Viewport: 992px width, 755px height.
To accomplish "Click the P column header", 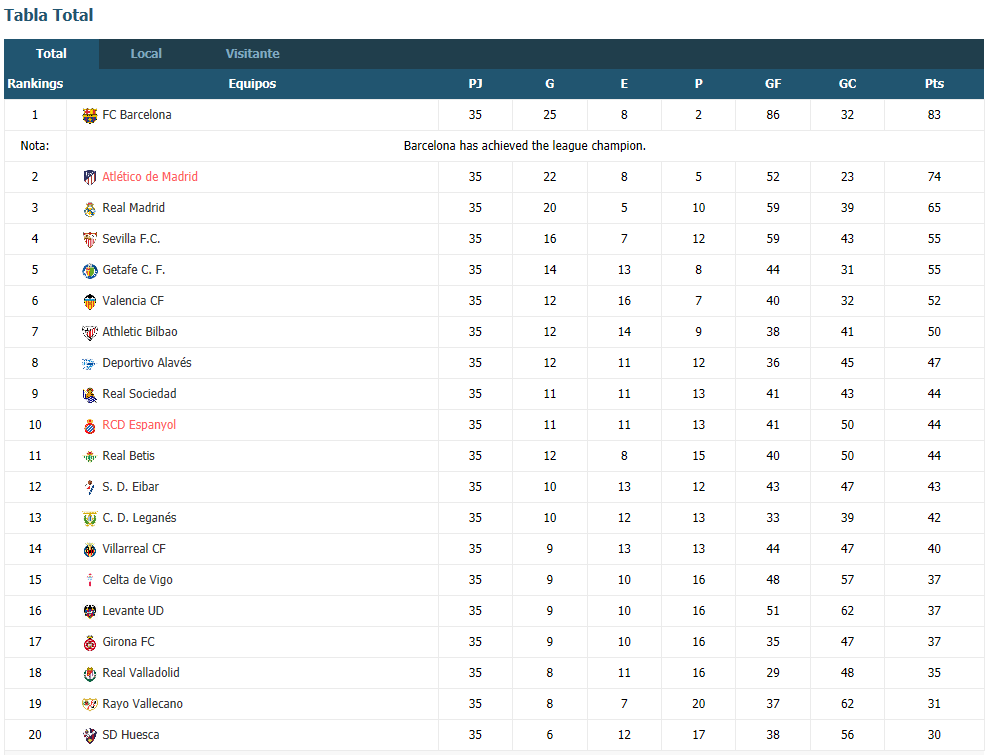I will click(x=698, y=84).
